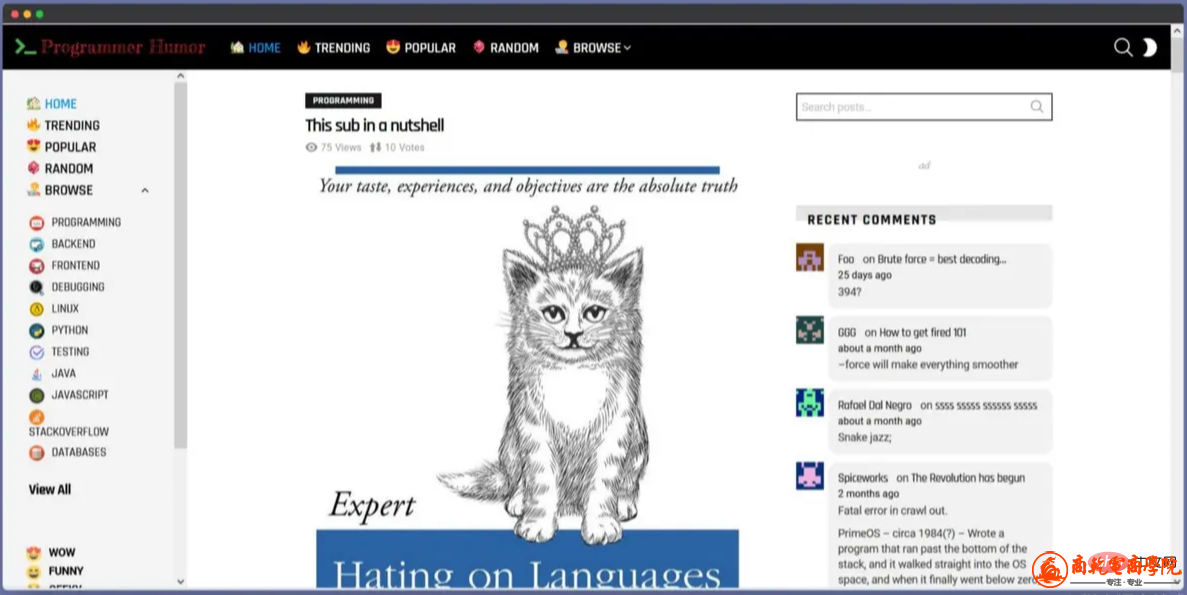Go to Popular in the top menu
This screenshot has width=1187, height=595.
point(420,48)
